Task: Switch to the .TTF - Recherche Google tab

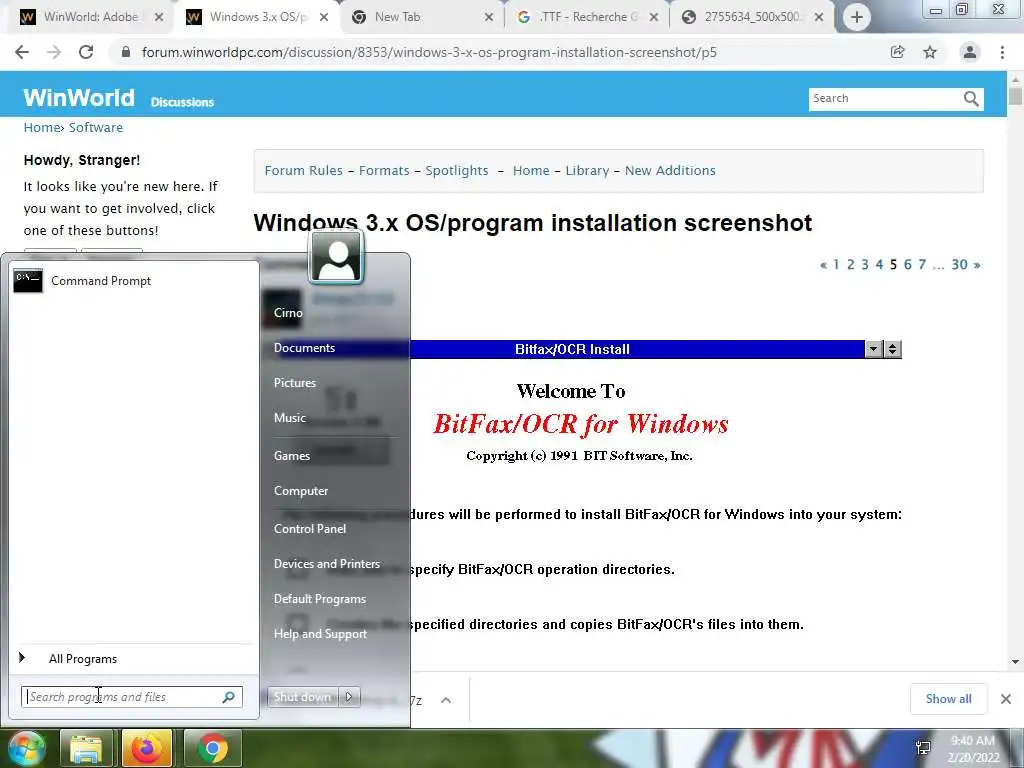Action: click(586, 17)
